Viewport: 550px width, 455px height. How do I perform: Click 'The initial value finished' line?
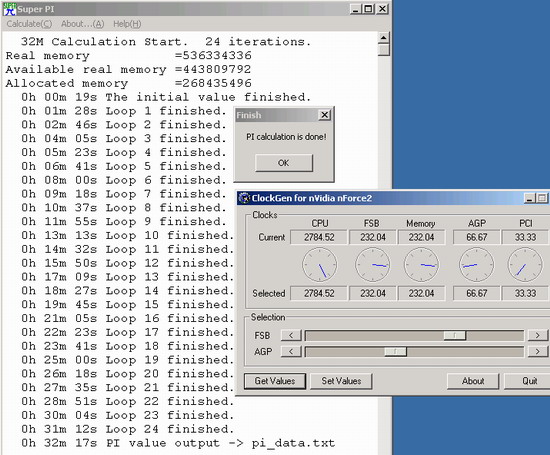[166, 97]
